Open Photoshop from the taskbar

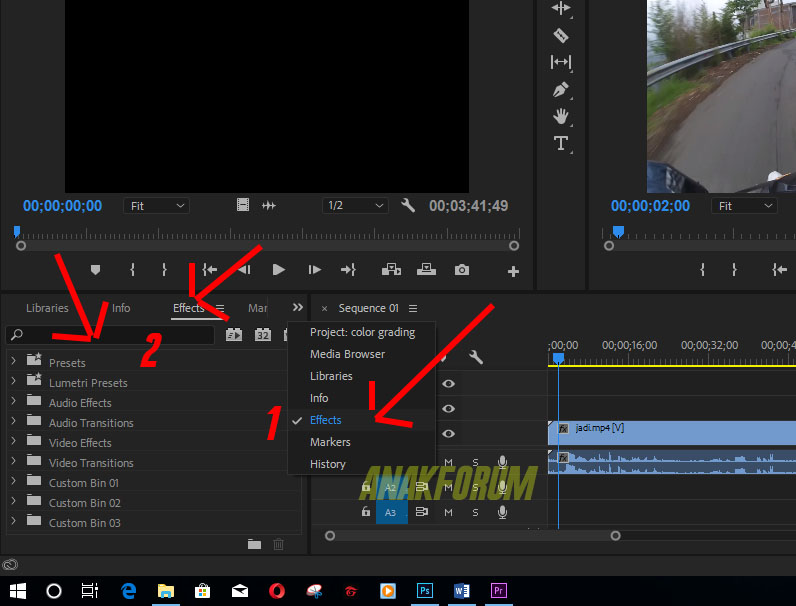pyautogui.click(x=424, y=591)
